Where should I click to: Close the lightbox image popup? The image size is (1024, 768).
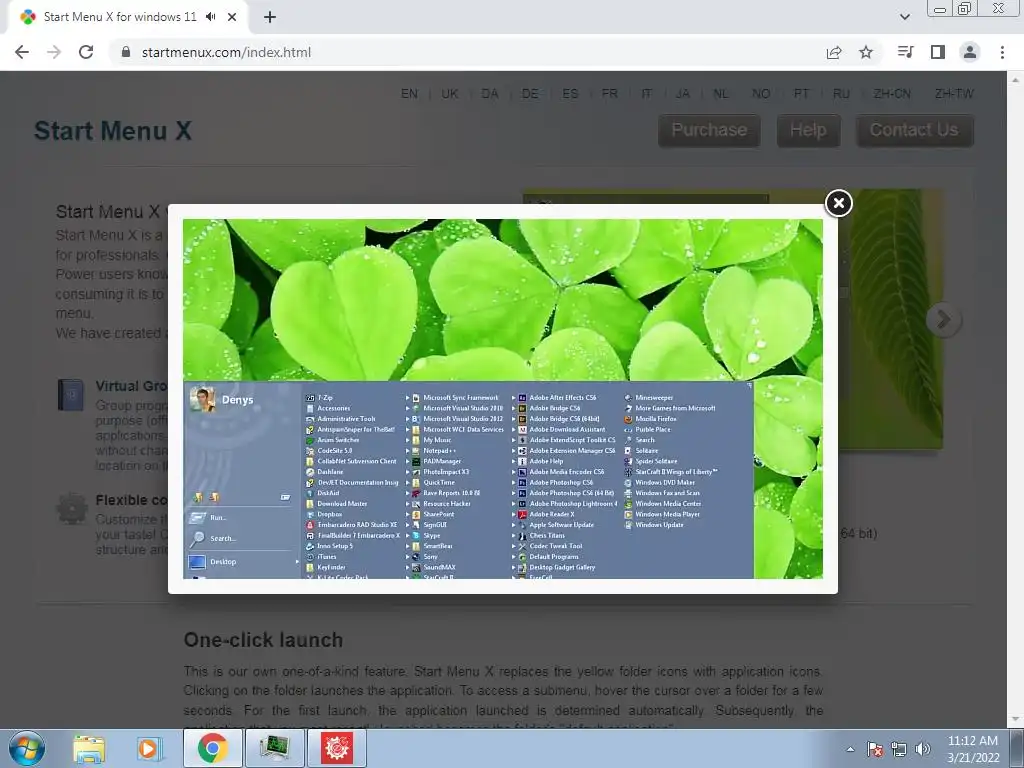click(x=839, y=203)
